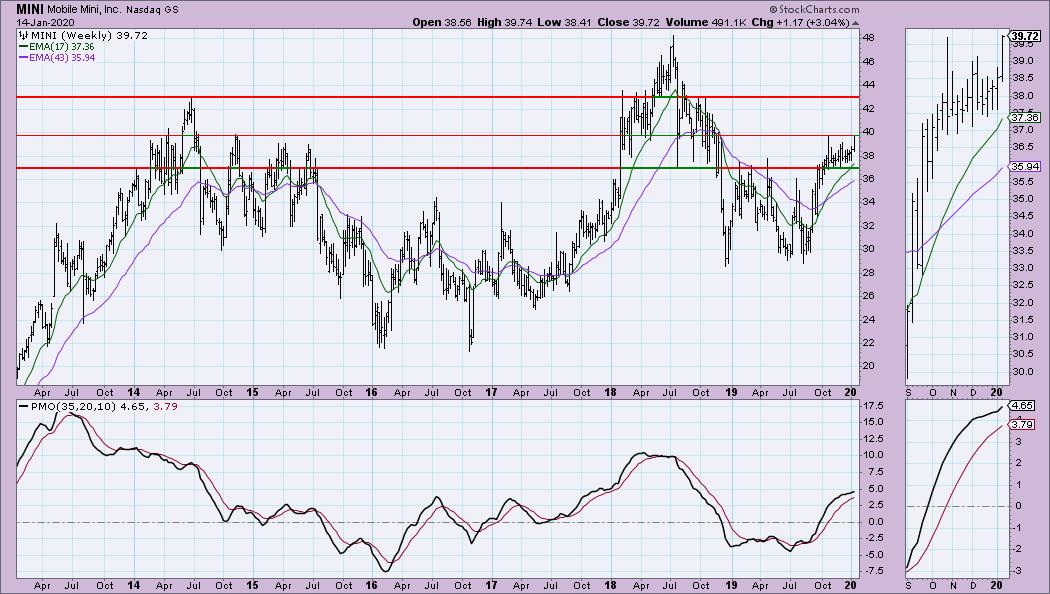
Task: Click the 30.0 label on the zoom panel axis
Action: pos(1023,372)
